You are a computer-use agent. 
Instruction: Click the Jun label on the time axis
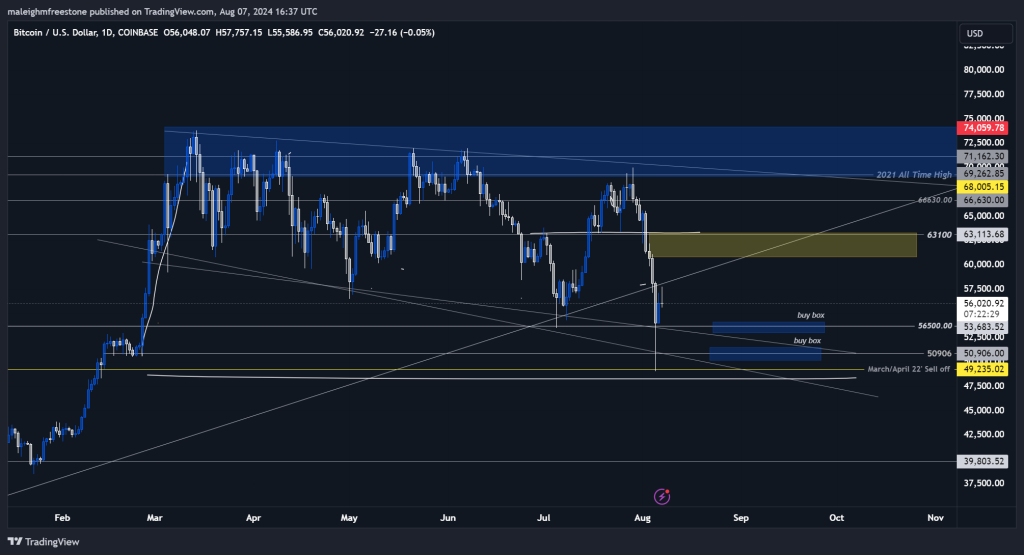click(x=448, y=518)
